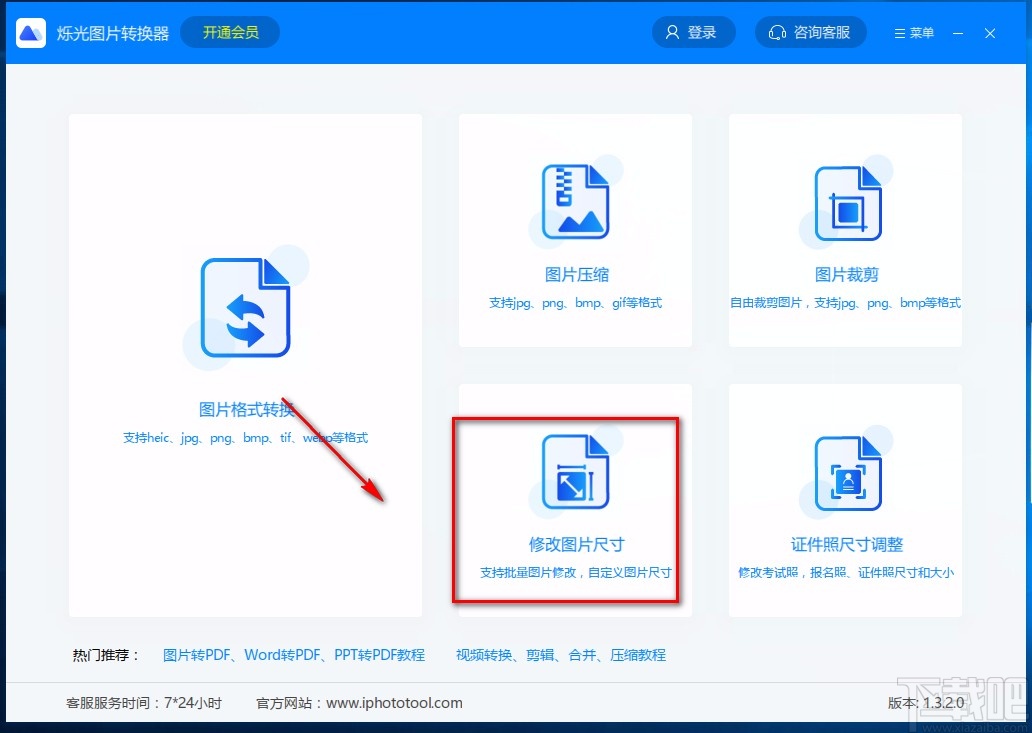Click the headset icon beside 咨询客服
Viewport: 1032px width, 733px height.
pyautogui.click(x=778, y=31)
